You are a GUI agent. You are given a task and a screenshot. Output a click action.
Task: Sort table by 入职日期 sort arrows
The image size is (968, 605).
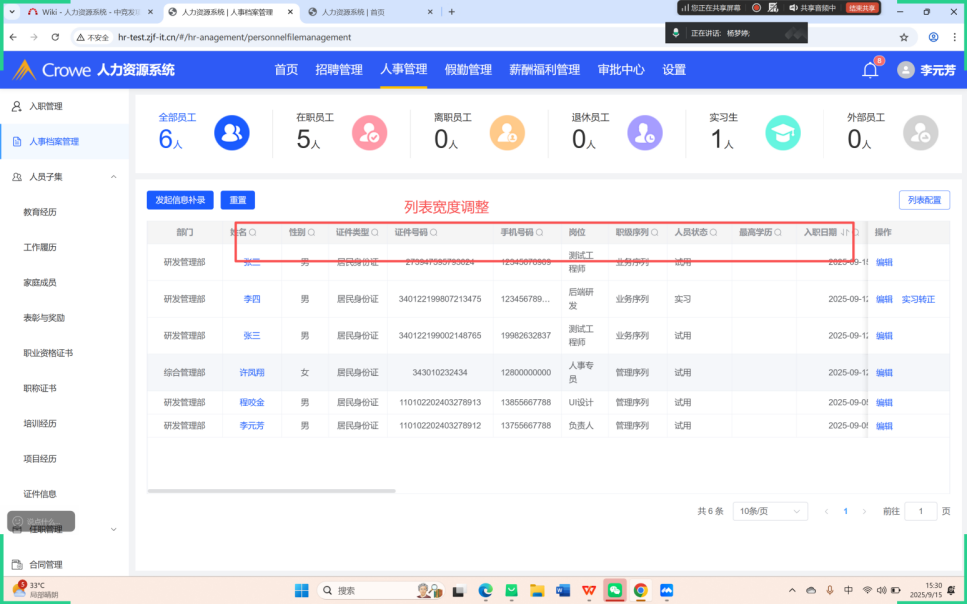pos(845,233)
